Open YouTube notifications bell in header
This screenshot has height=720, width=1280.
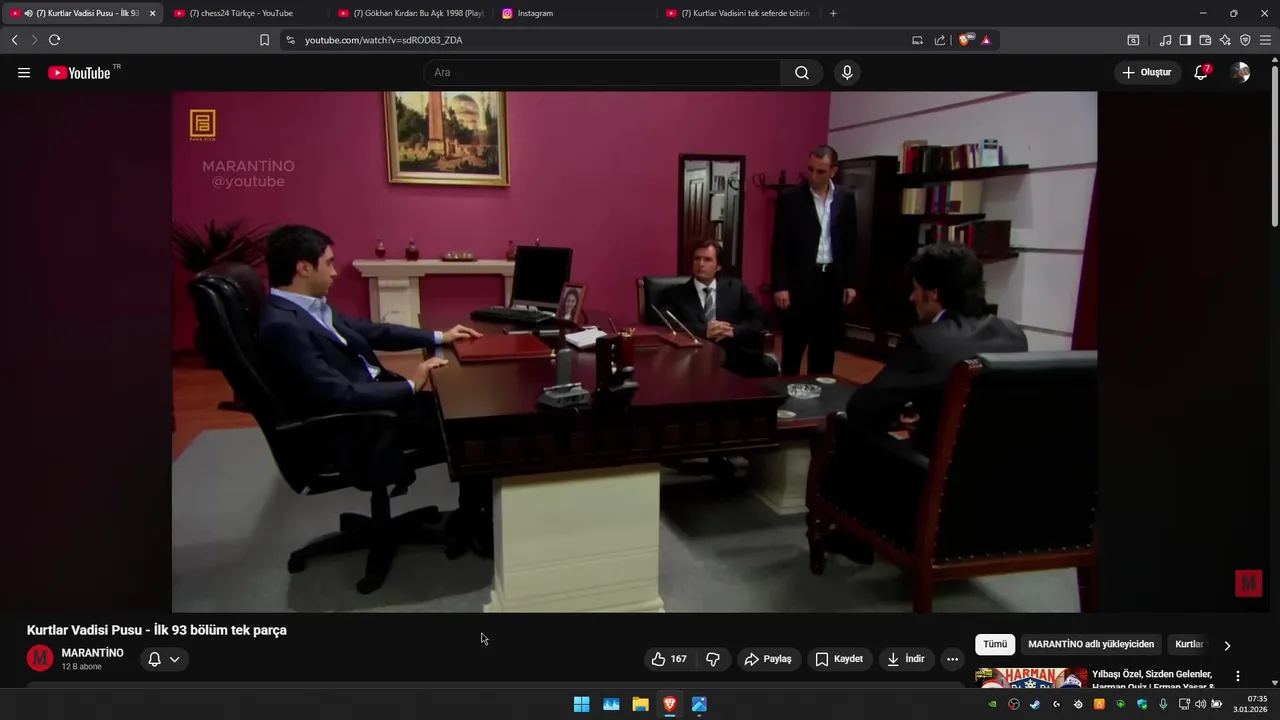(x=1202, y=72)
